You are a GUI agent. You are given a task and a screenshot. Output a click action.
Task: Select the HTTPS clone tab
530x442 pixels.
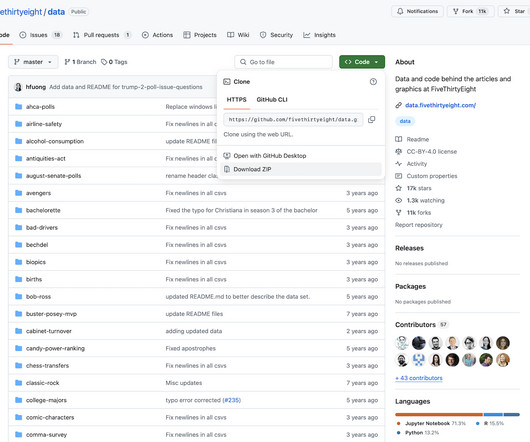[x=236, y=100]
